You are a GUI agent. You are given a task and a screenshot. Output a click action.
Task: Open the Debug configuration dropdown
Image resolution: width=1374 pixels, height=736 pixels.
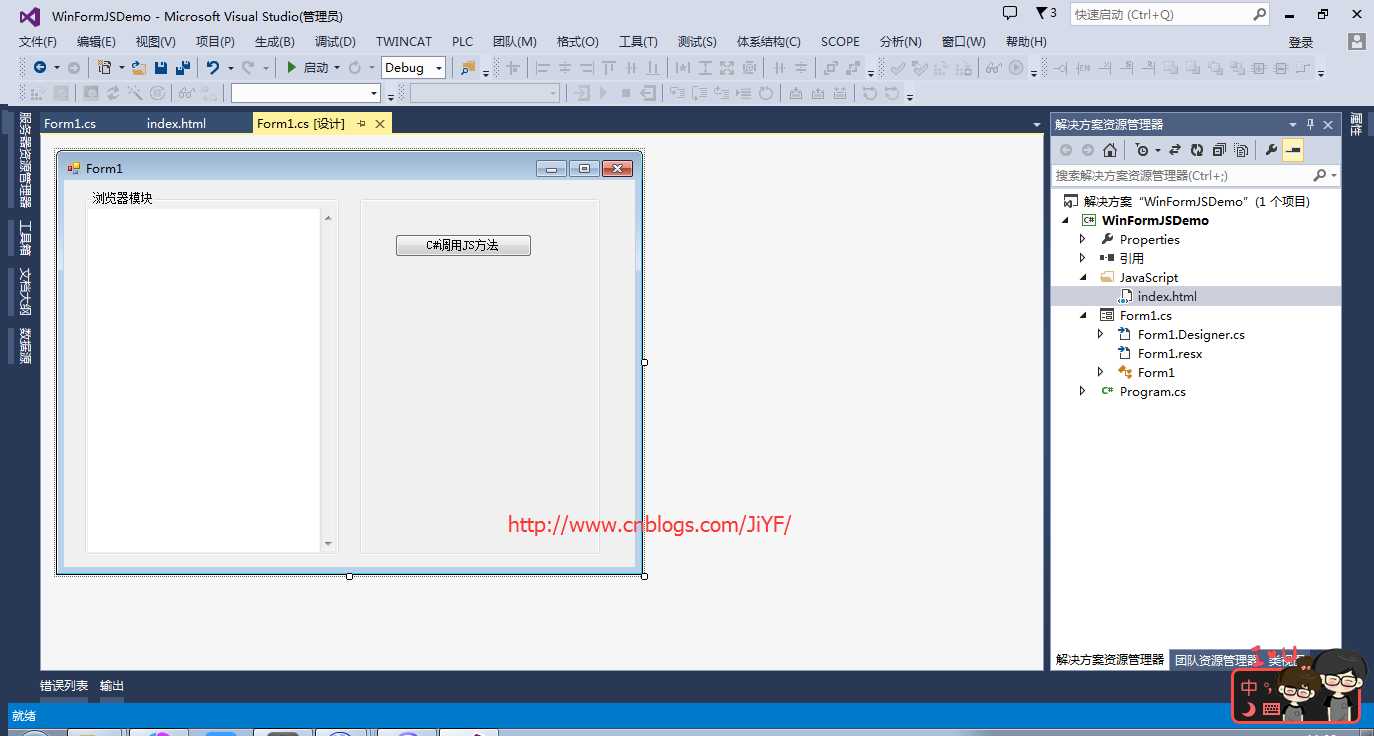[439, 68]
